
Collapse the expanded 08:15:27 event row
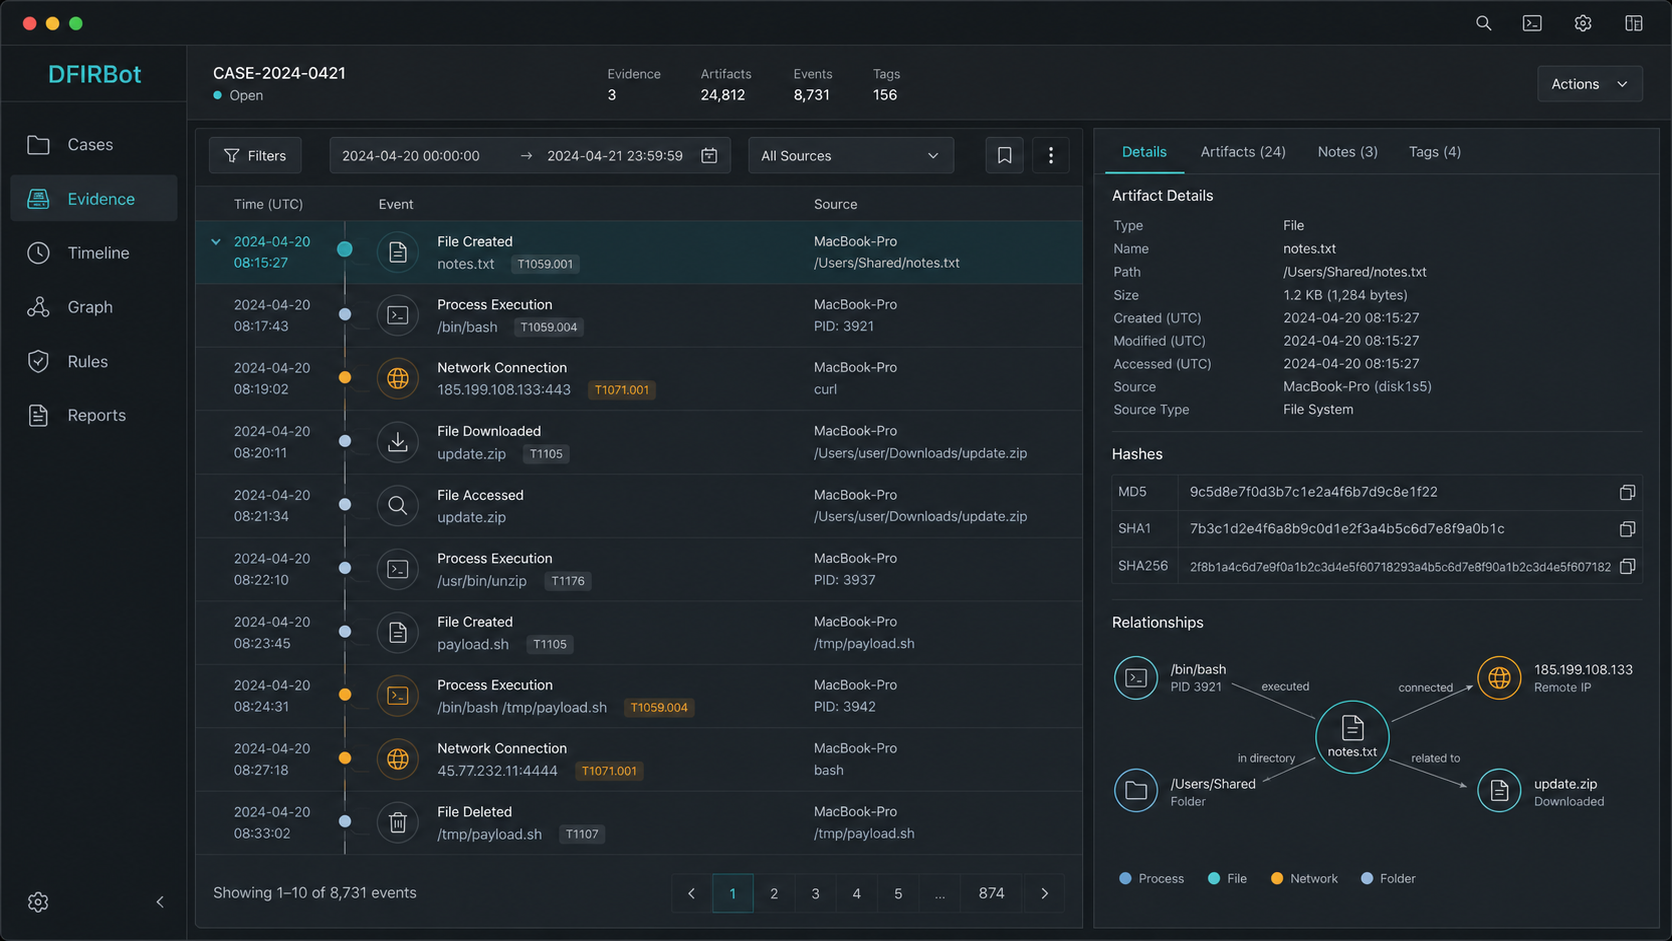216,242
